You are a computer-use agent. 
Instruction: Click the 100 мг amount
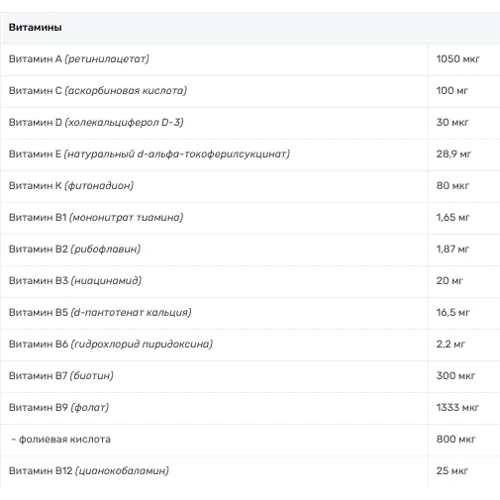(452, 91)
